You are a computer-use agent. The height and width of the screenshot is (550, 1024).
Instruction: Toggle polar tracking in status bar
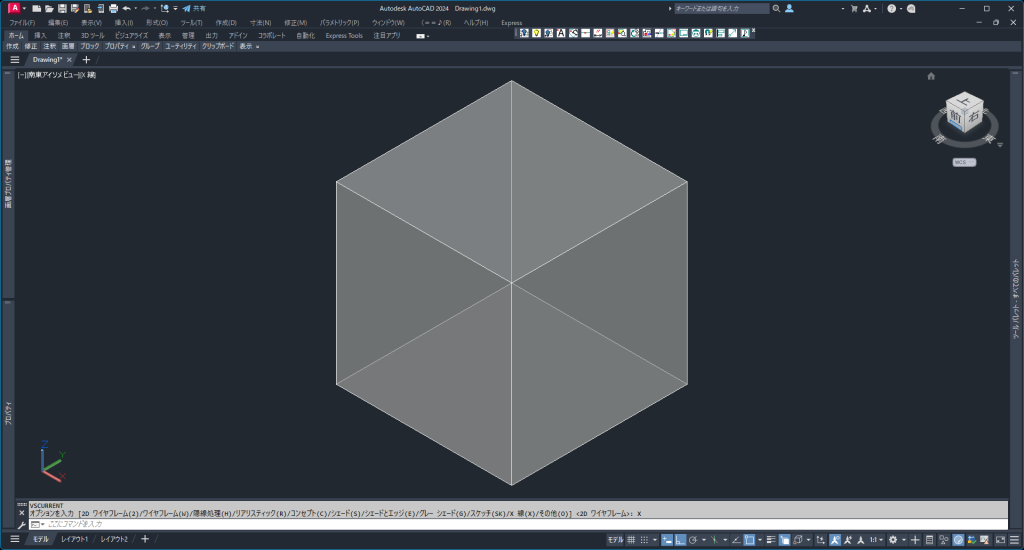(x=695, y=540)
